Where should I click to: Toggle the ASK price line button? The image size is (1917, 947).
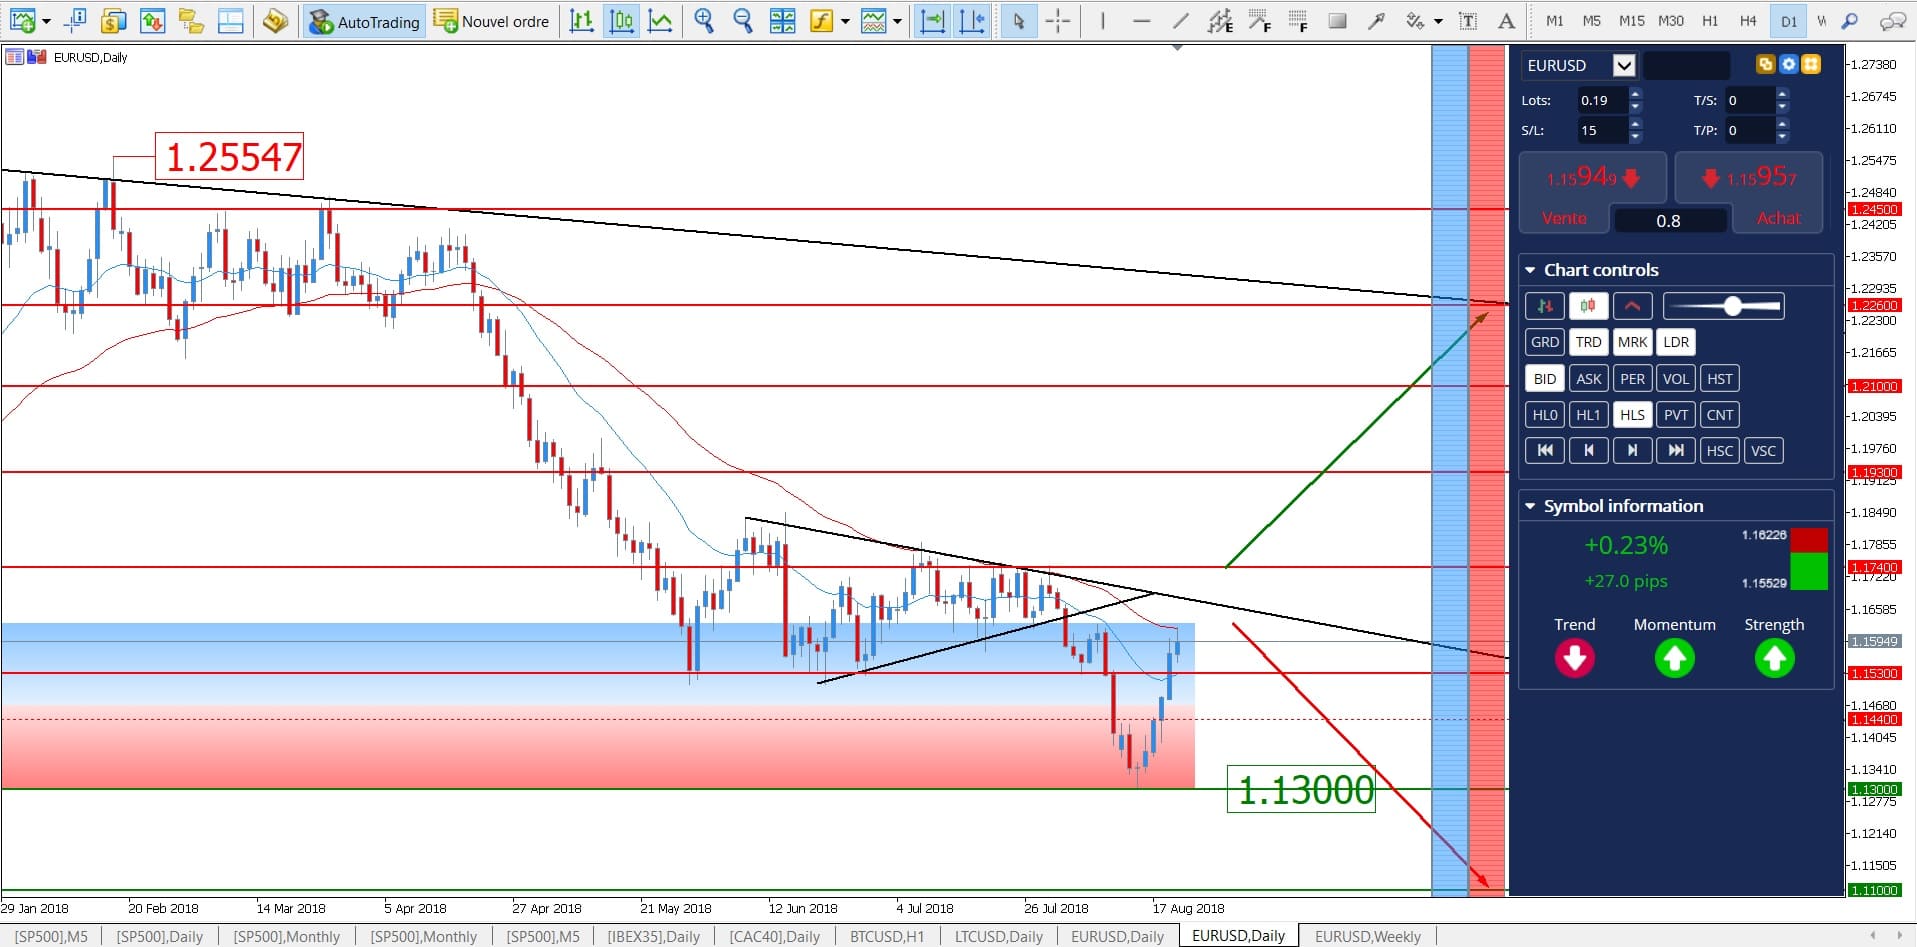(1588, 379)
